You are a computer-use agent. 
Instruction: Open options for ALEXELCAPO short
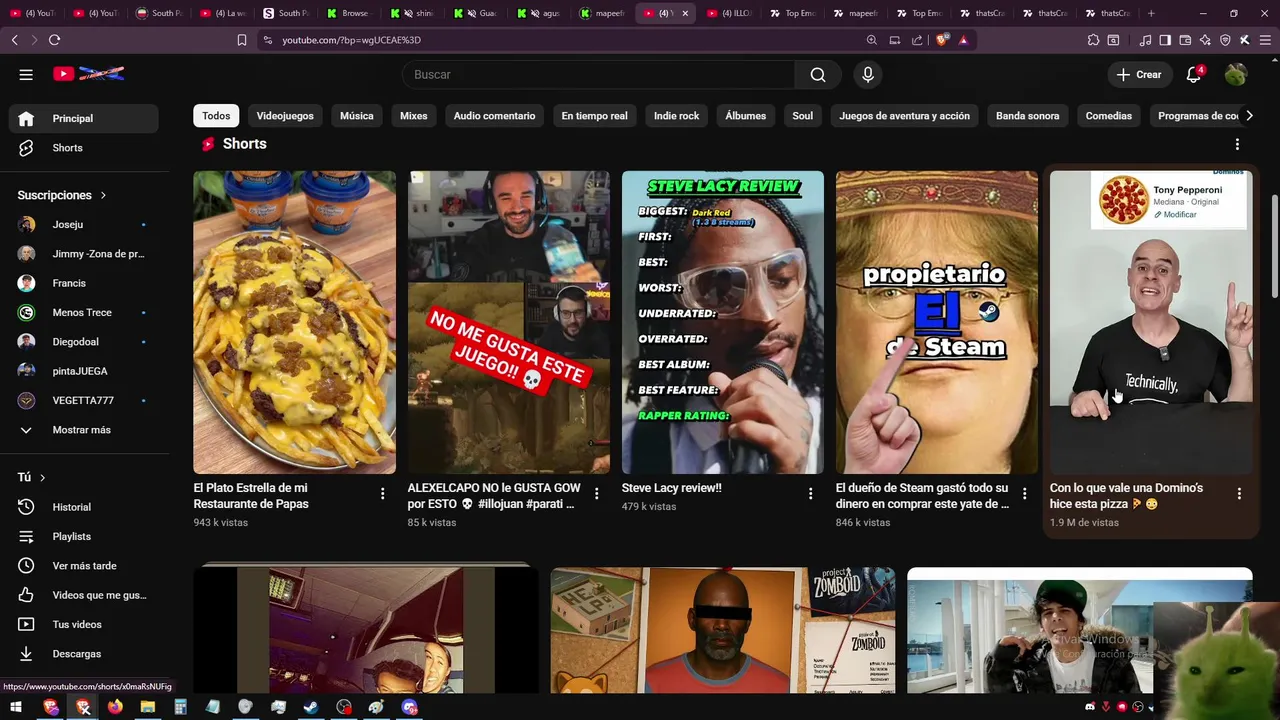pos(597,493)
